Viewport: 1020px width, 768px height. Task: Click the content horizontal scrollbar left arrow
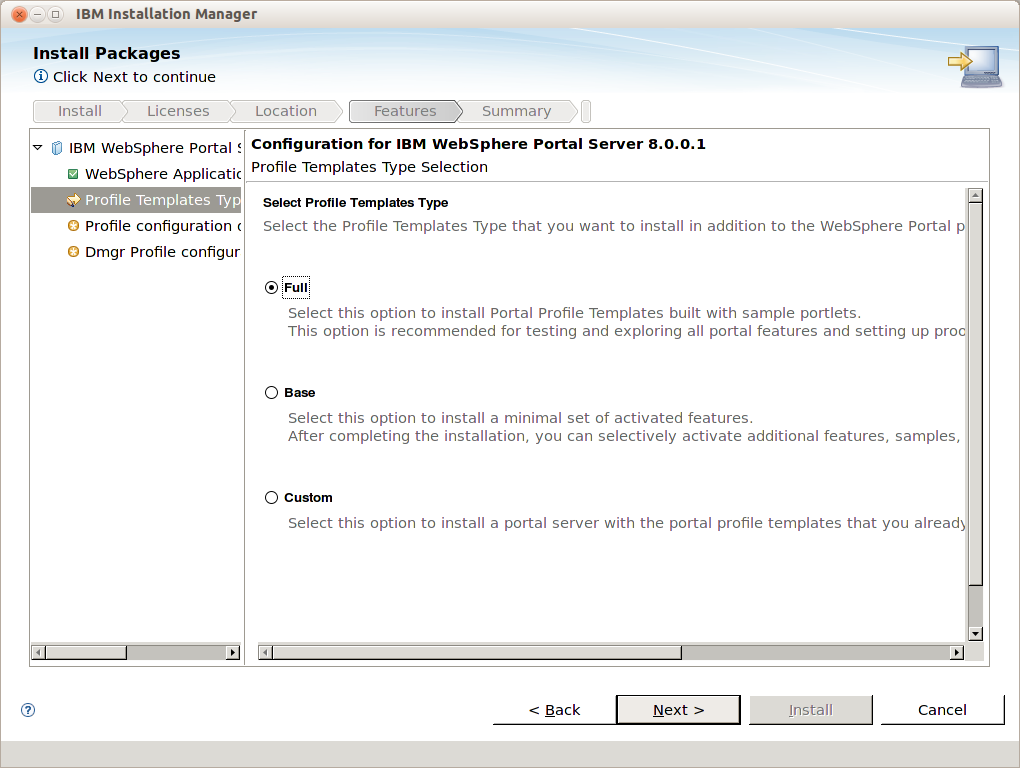pyautogui.click(x=265, y=652)
